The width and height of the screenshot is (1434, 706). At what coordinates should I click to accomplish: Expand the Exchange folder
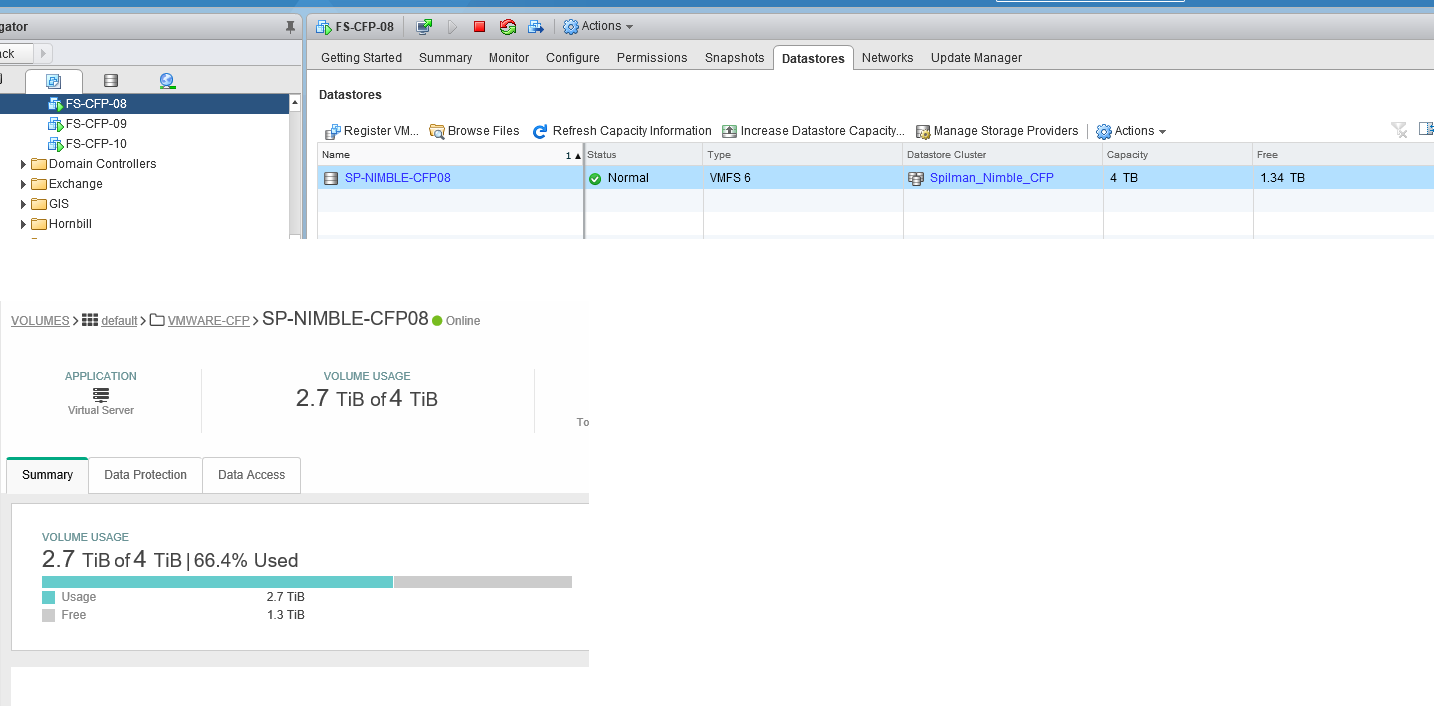[23, 184]
